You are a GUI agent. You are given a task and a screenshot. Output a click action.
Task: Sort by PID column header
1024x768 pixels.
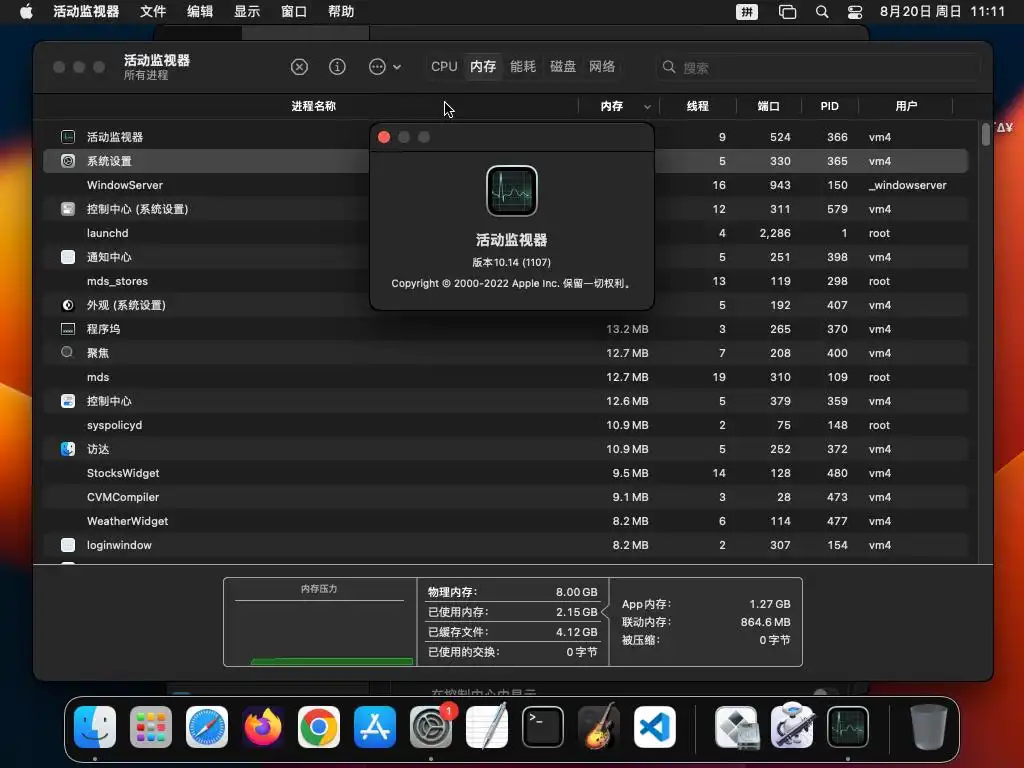tap(829, 106)
